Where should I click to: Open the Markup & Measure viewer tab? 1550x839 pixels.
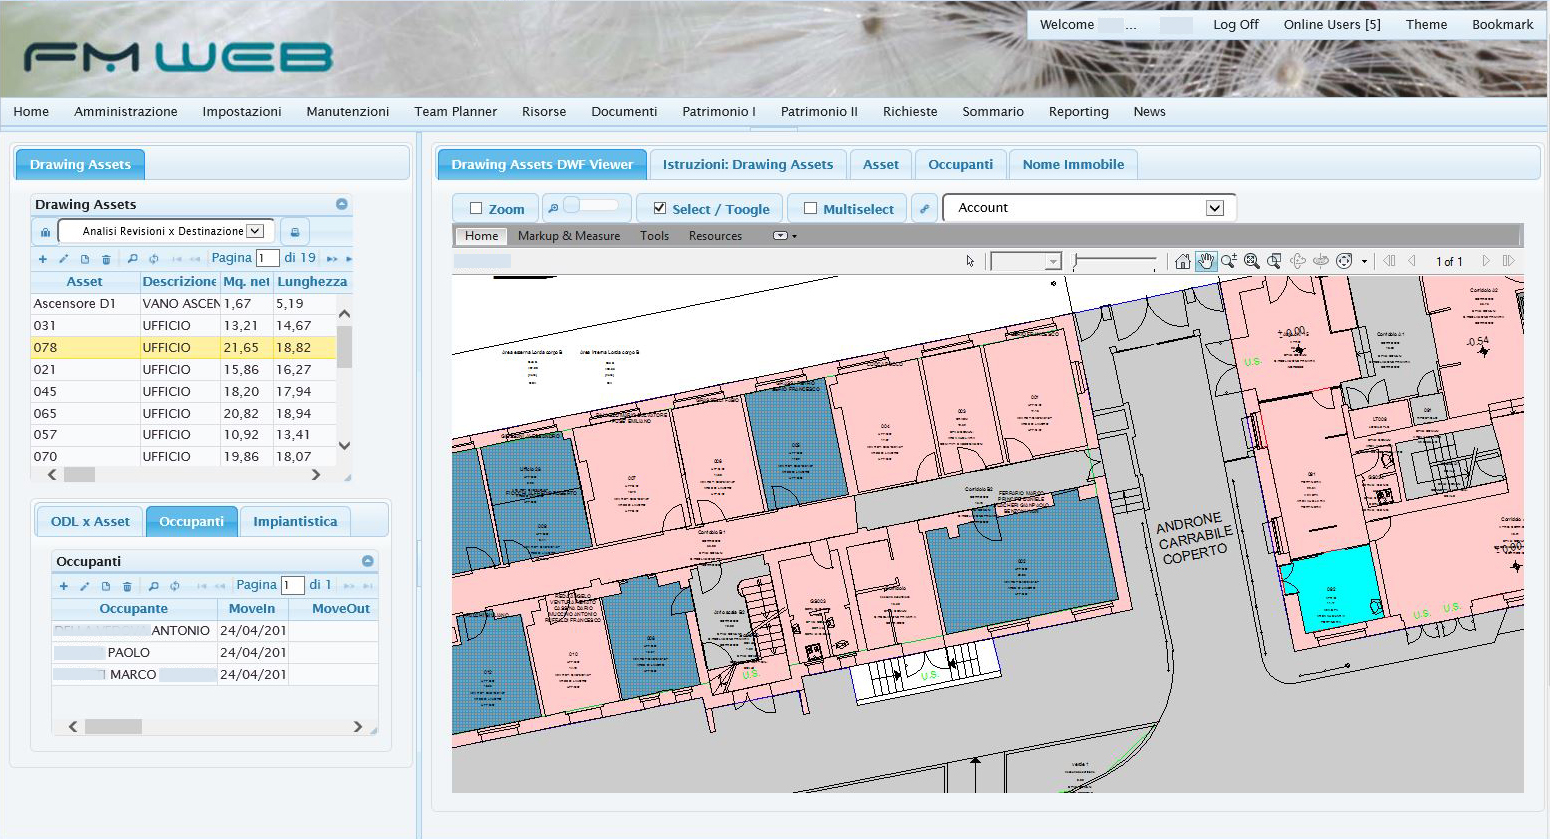coord(569,236)
